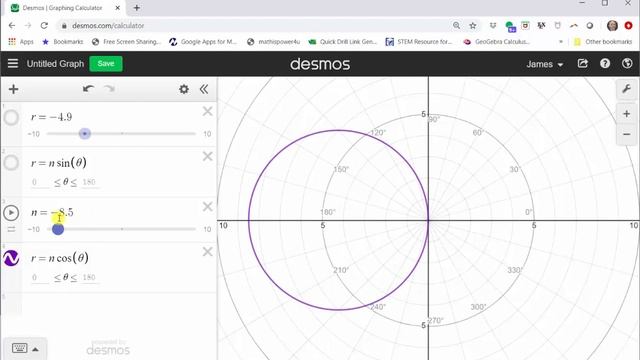Play the n slider animation
Image resolution: width=640 pixels, height=360 pixels.
[x=11, y=213]
